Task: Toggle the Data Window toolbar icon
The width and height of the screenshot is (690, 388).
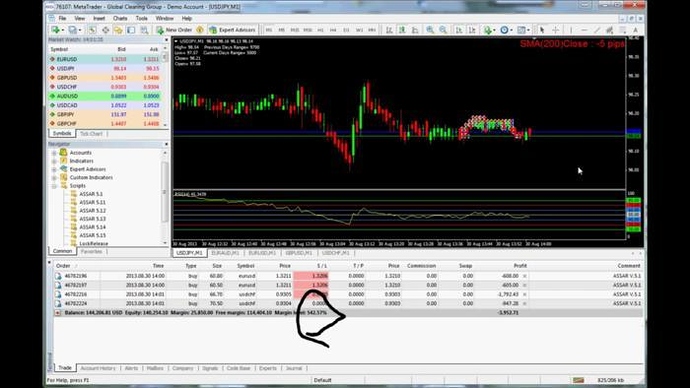Action: coord(106,30)
